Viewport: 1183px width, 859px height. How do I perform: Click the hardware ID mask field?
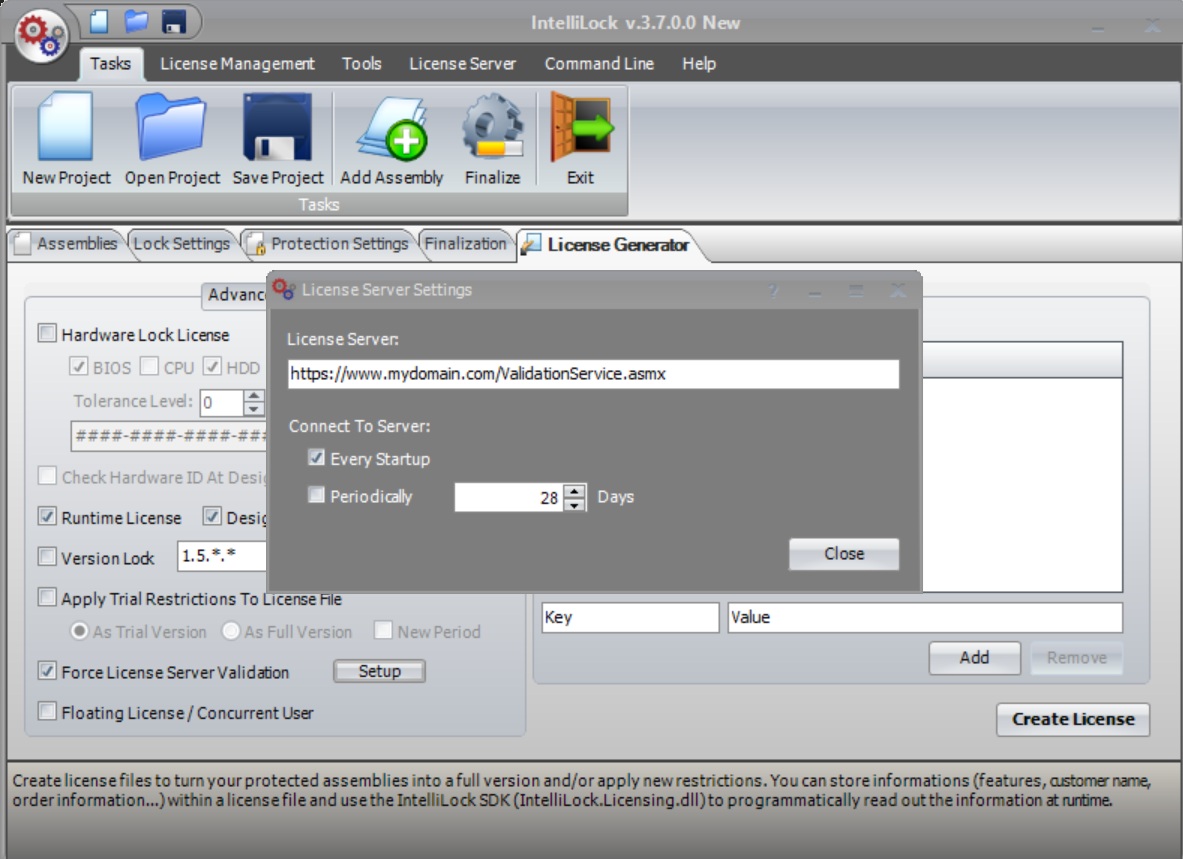tap(170, 437)
